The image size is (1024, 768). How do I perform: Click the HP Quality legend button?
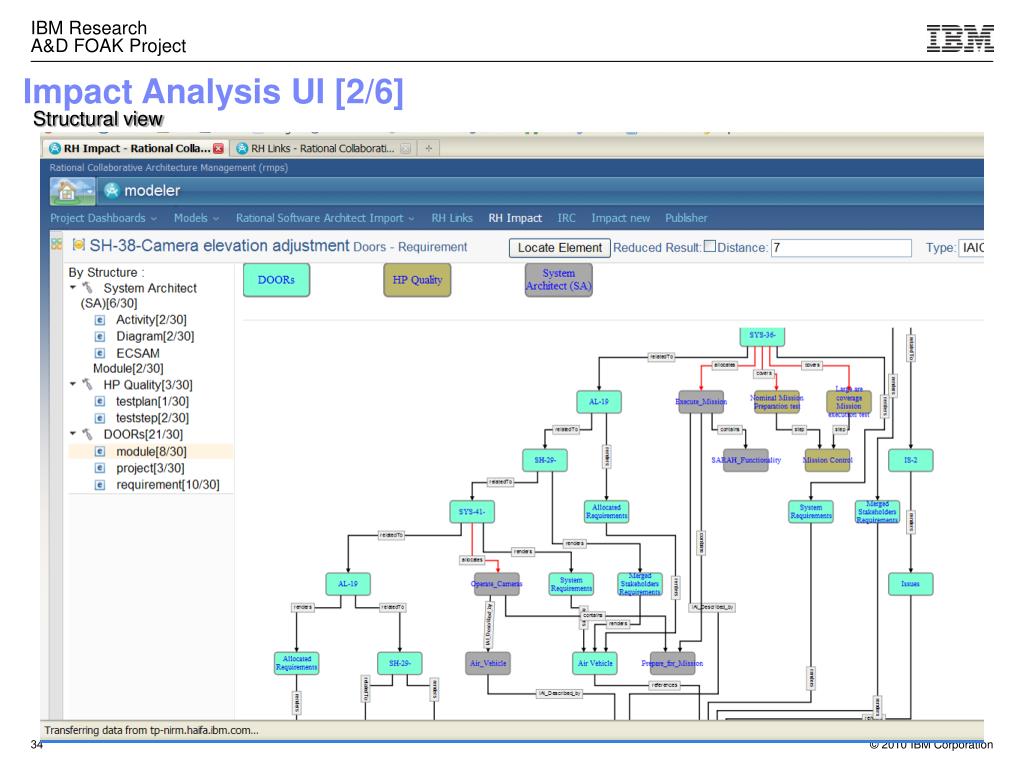417,280
